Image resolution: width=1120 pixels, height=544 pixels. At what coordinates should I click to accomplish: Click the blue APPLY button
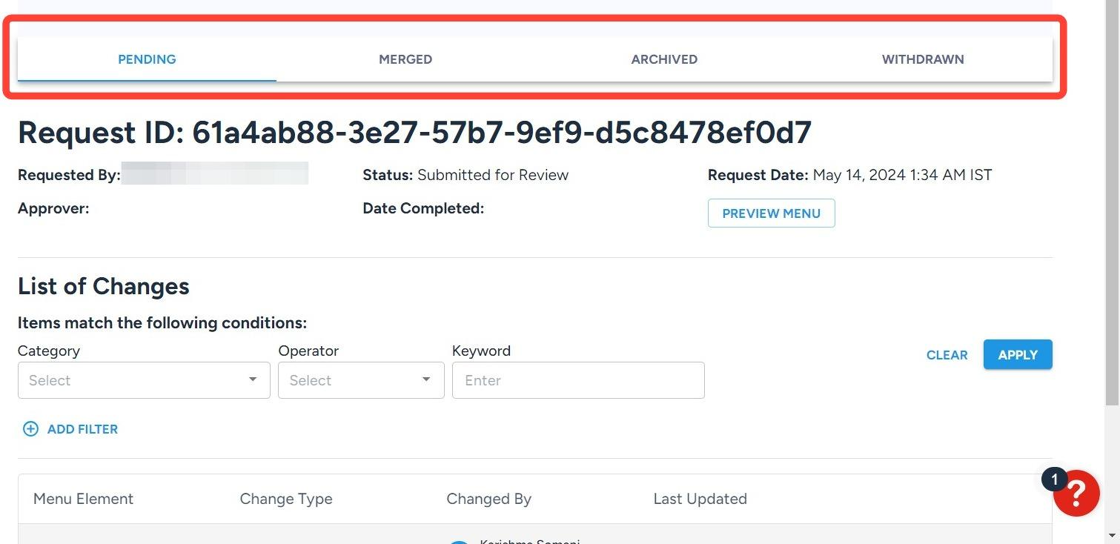[x=1018, y=355]
